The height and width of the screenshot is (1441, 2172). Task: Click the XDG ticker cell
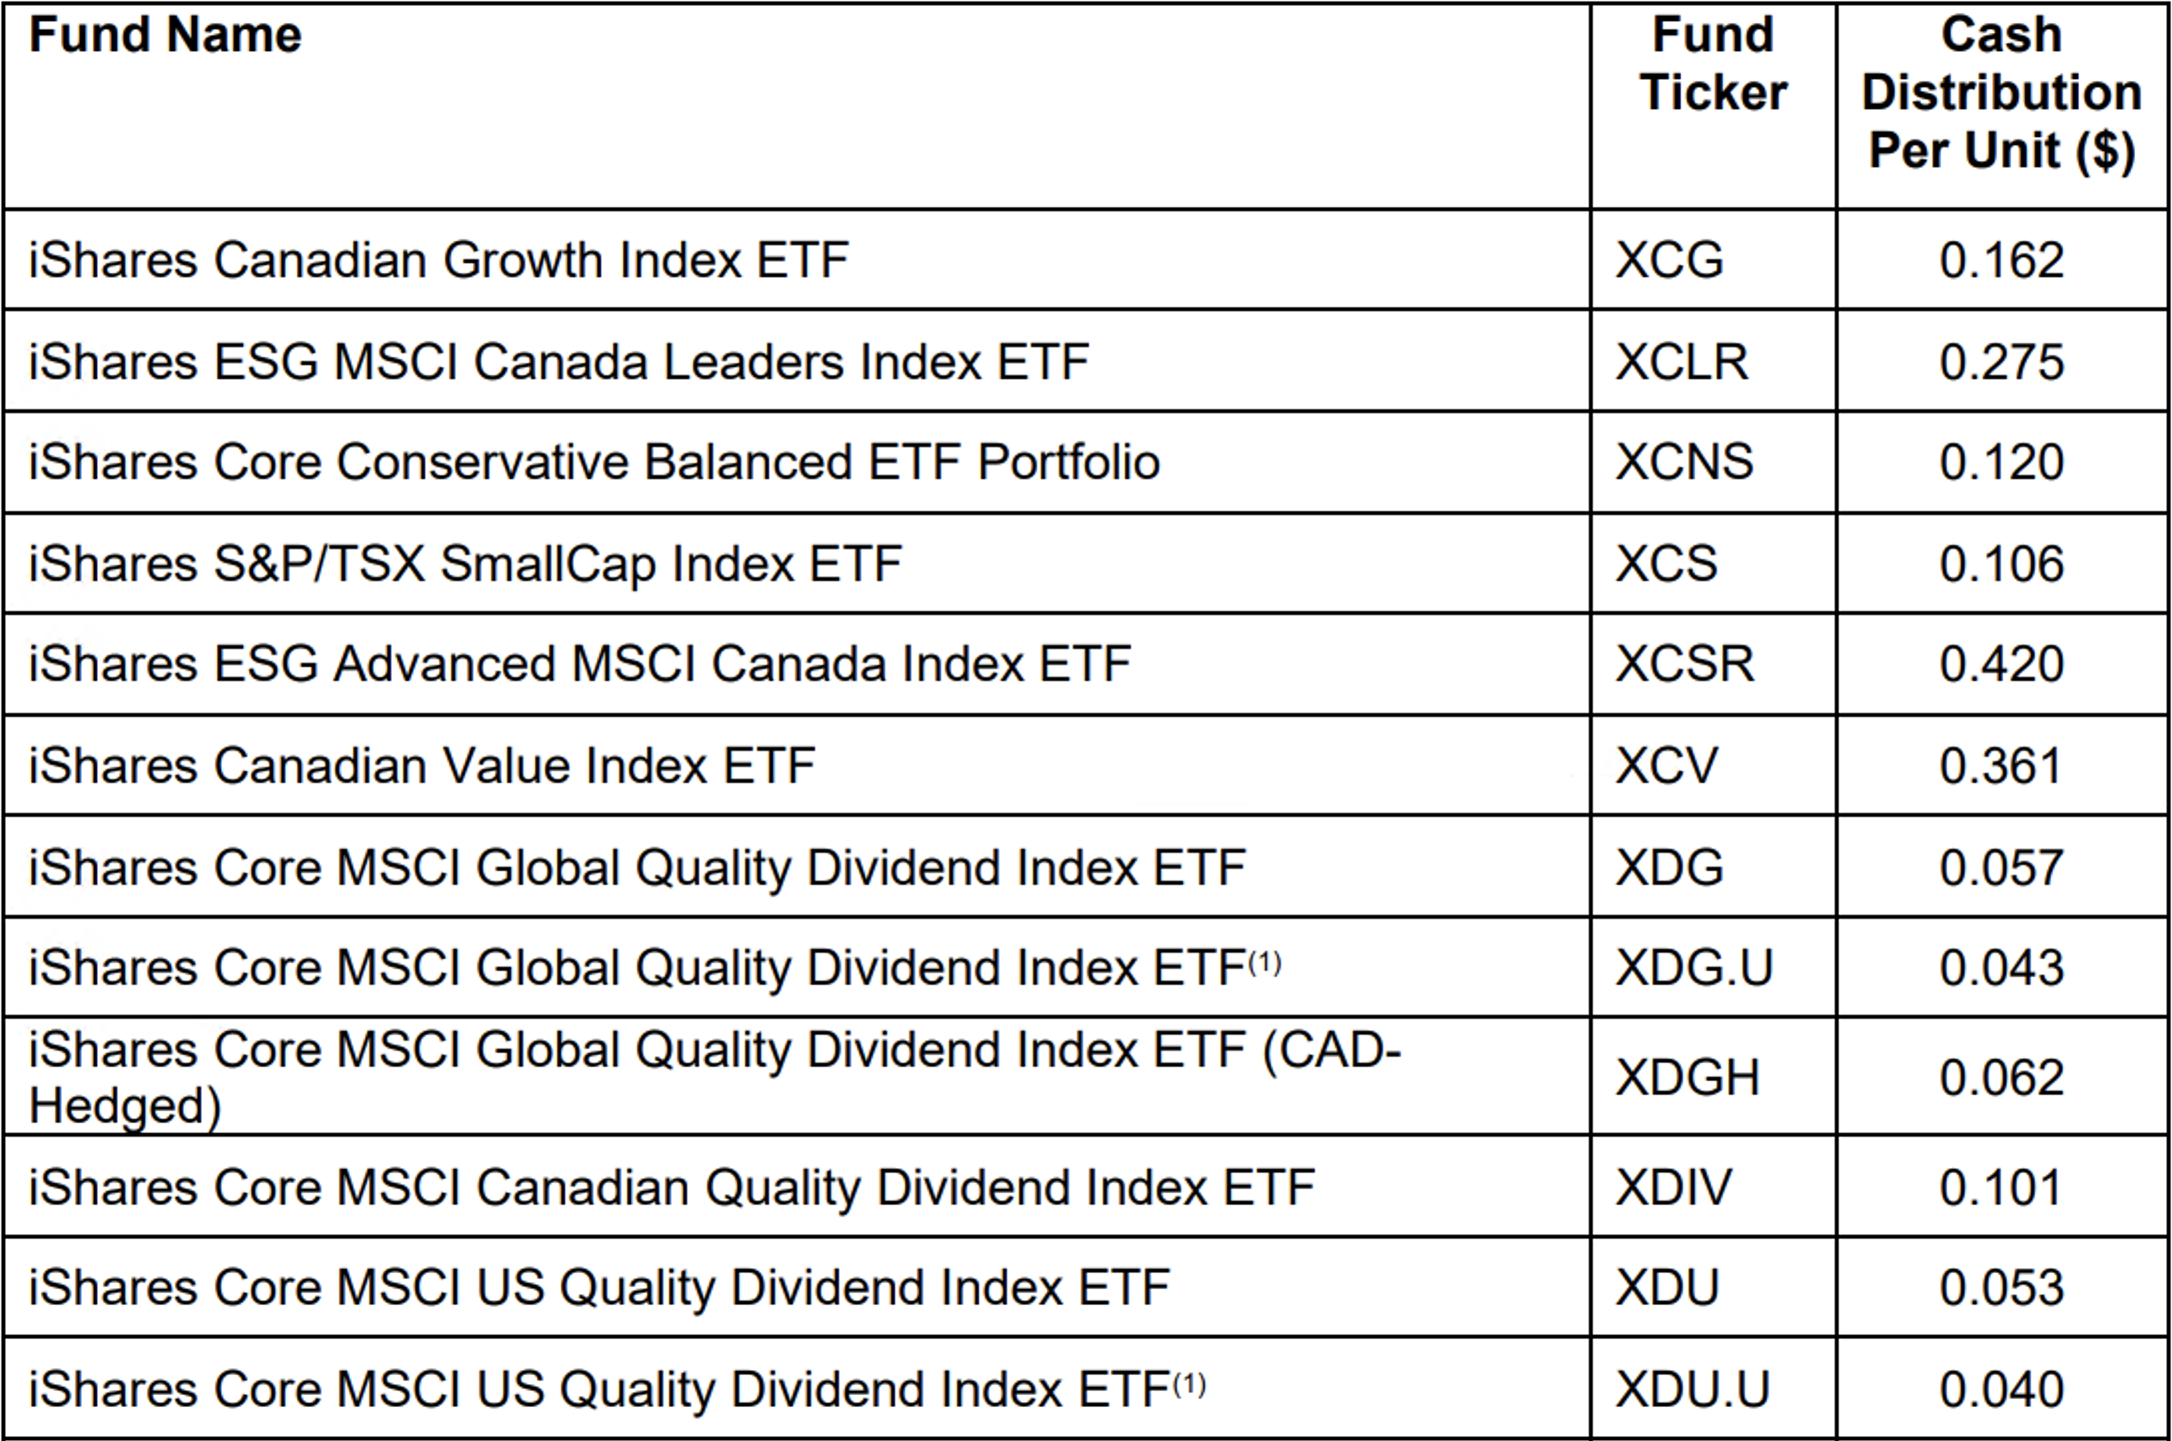1670,867
